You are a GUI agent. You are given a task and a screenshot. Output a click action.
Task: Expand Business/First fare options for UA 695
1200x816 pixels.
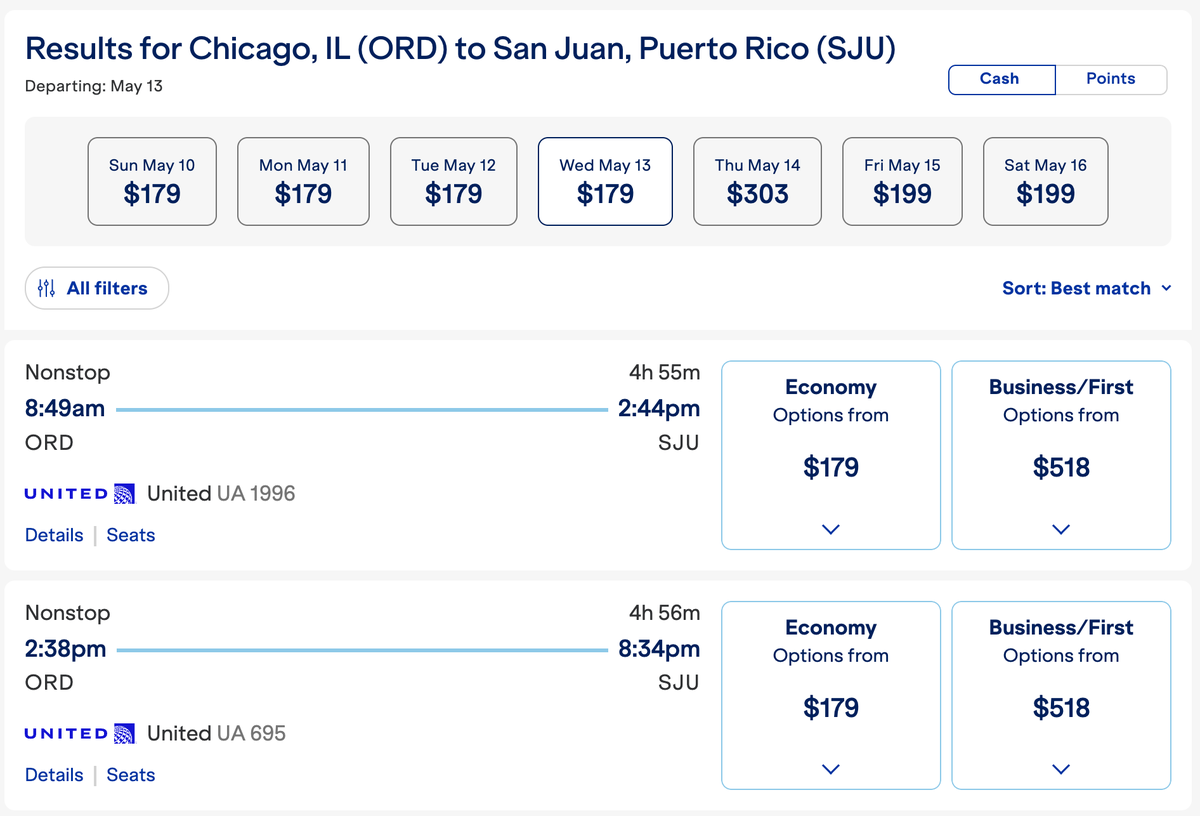(x=1060, y=768)
